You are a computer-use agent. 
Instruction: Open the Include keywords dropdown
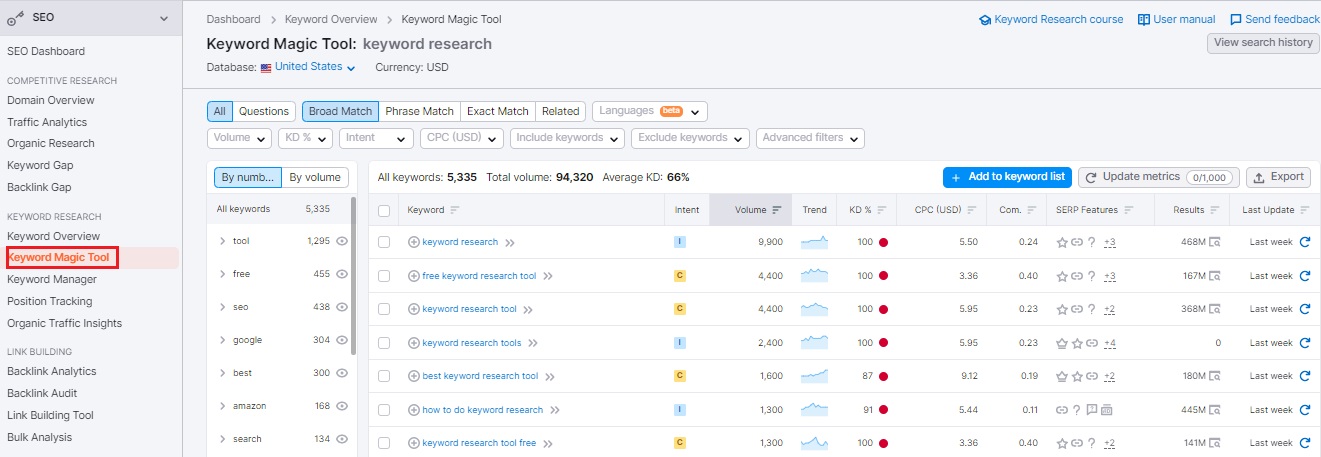(567, 138)
